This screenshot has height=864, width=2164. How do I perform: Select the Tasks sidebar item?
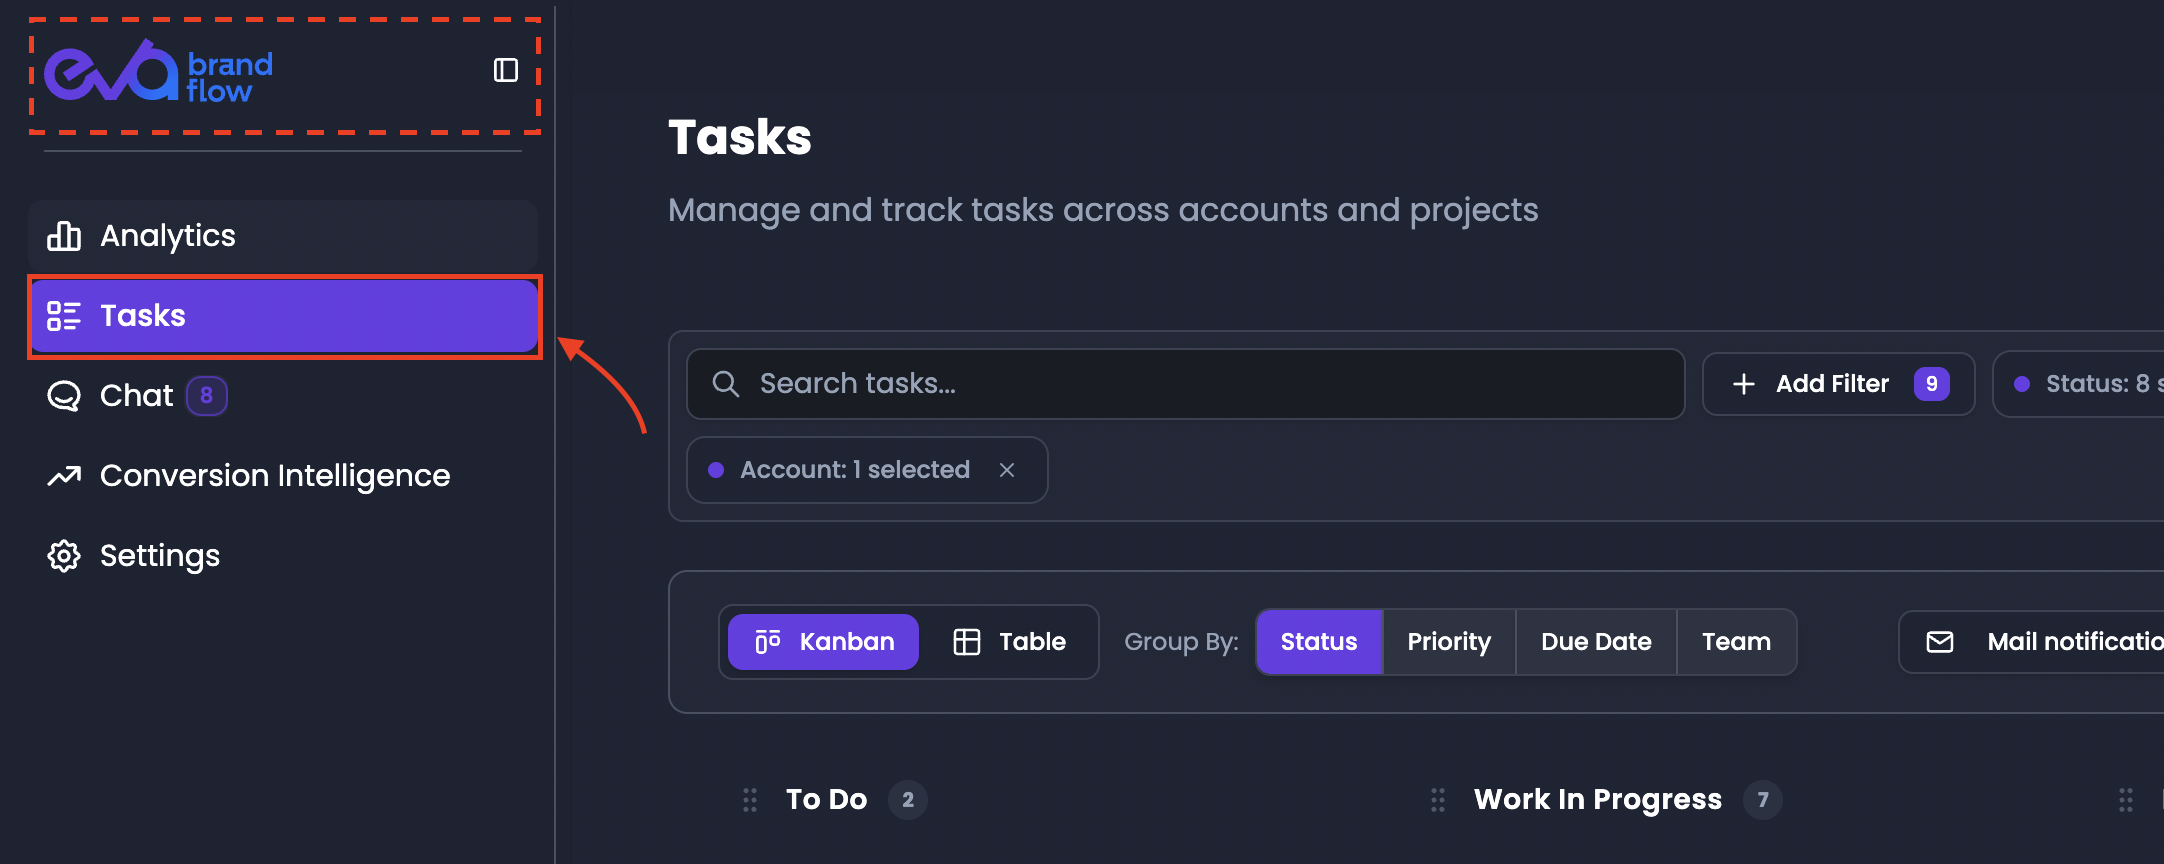click(x=283, y=316)
